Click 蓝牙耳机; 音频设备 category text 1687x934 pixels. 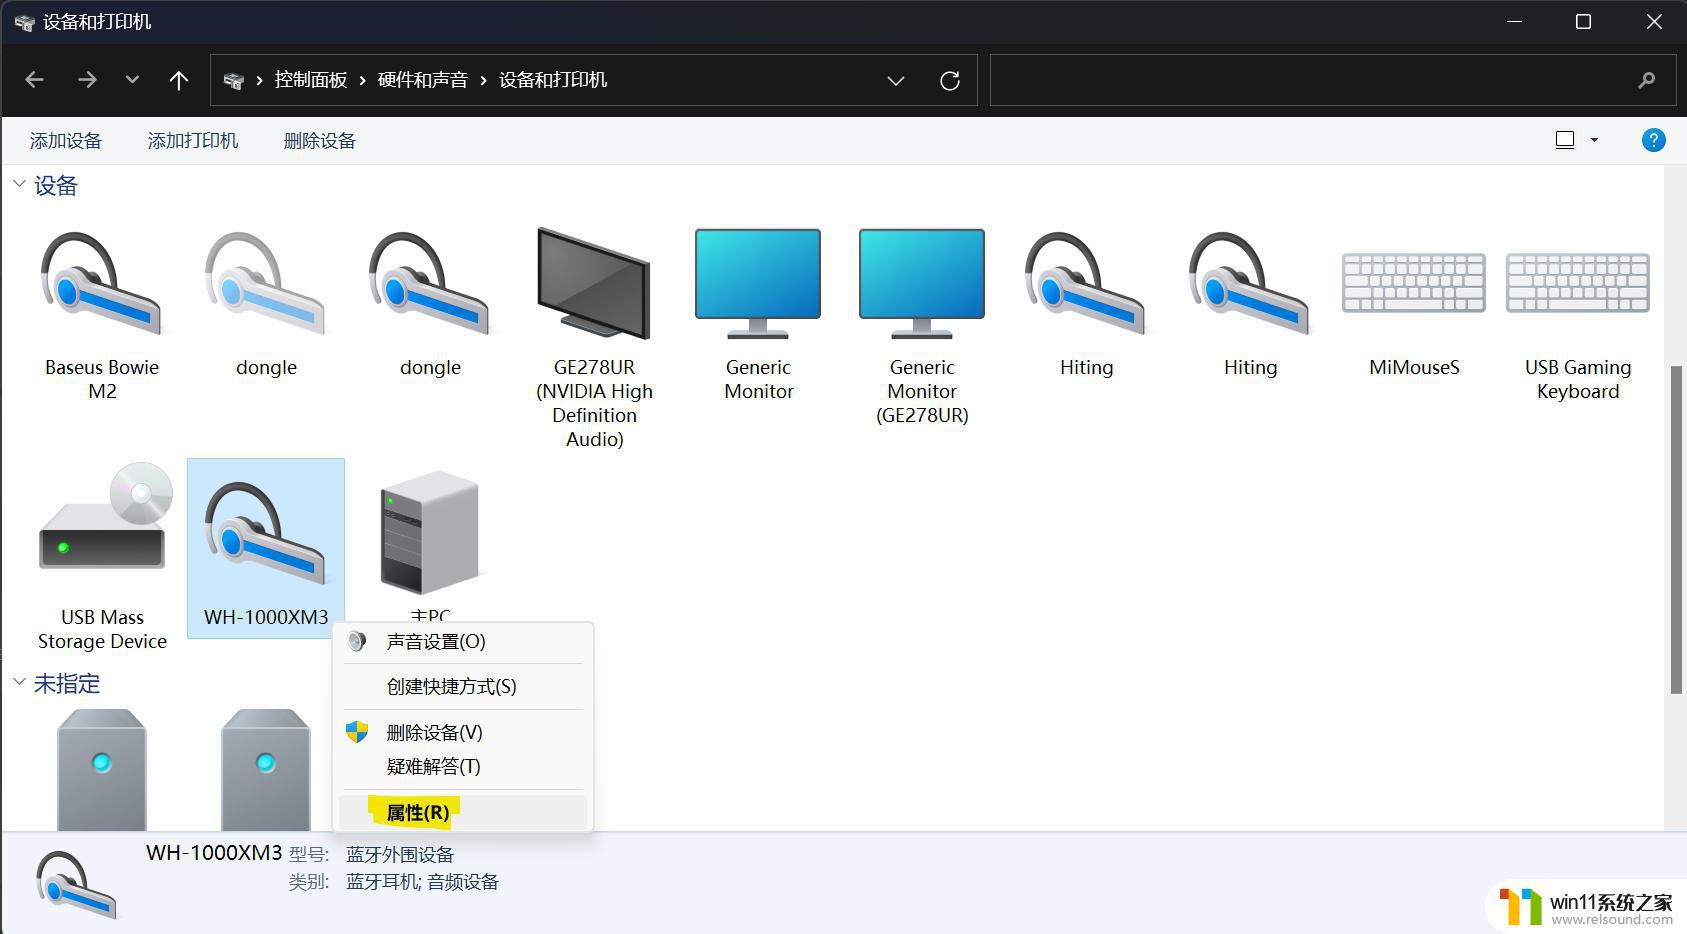pyautogui.click(x=422, y=882)
